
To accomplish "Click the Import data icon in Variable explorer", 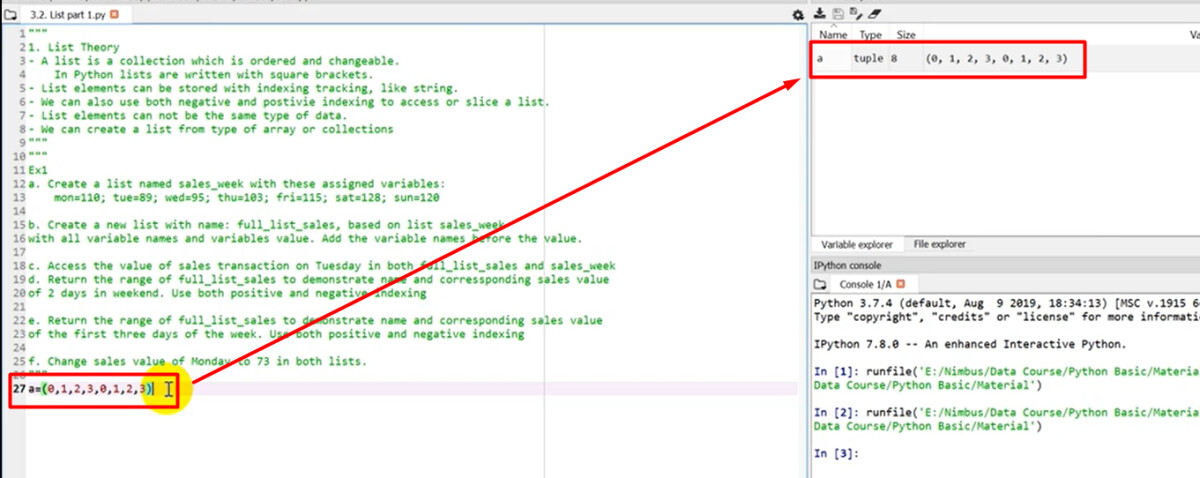I will [x=820, y=14].
